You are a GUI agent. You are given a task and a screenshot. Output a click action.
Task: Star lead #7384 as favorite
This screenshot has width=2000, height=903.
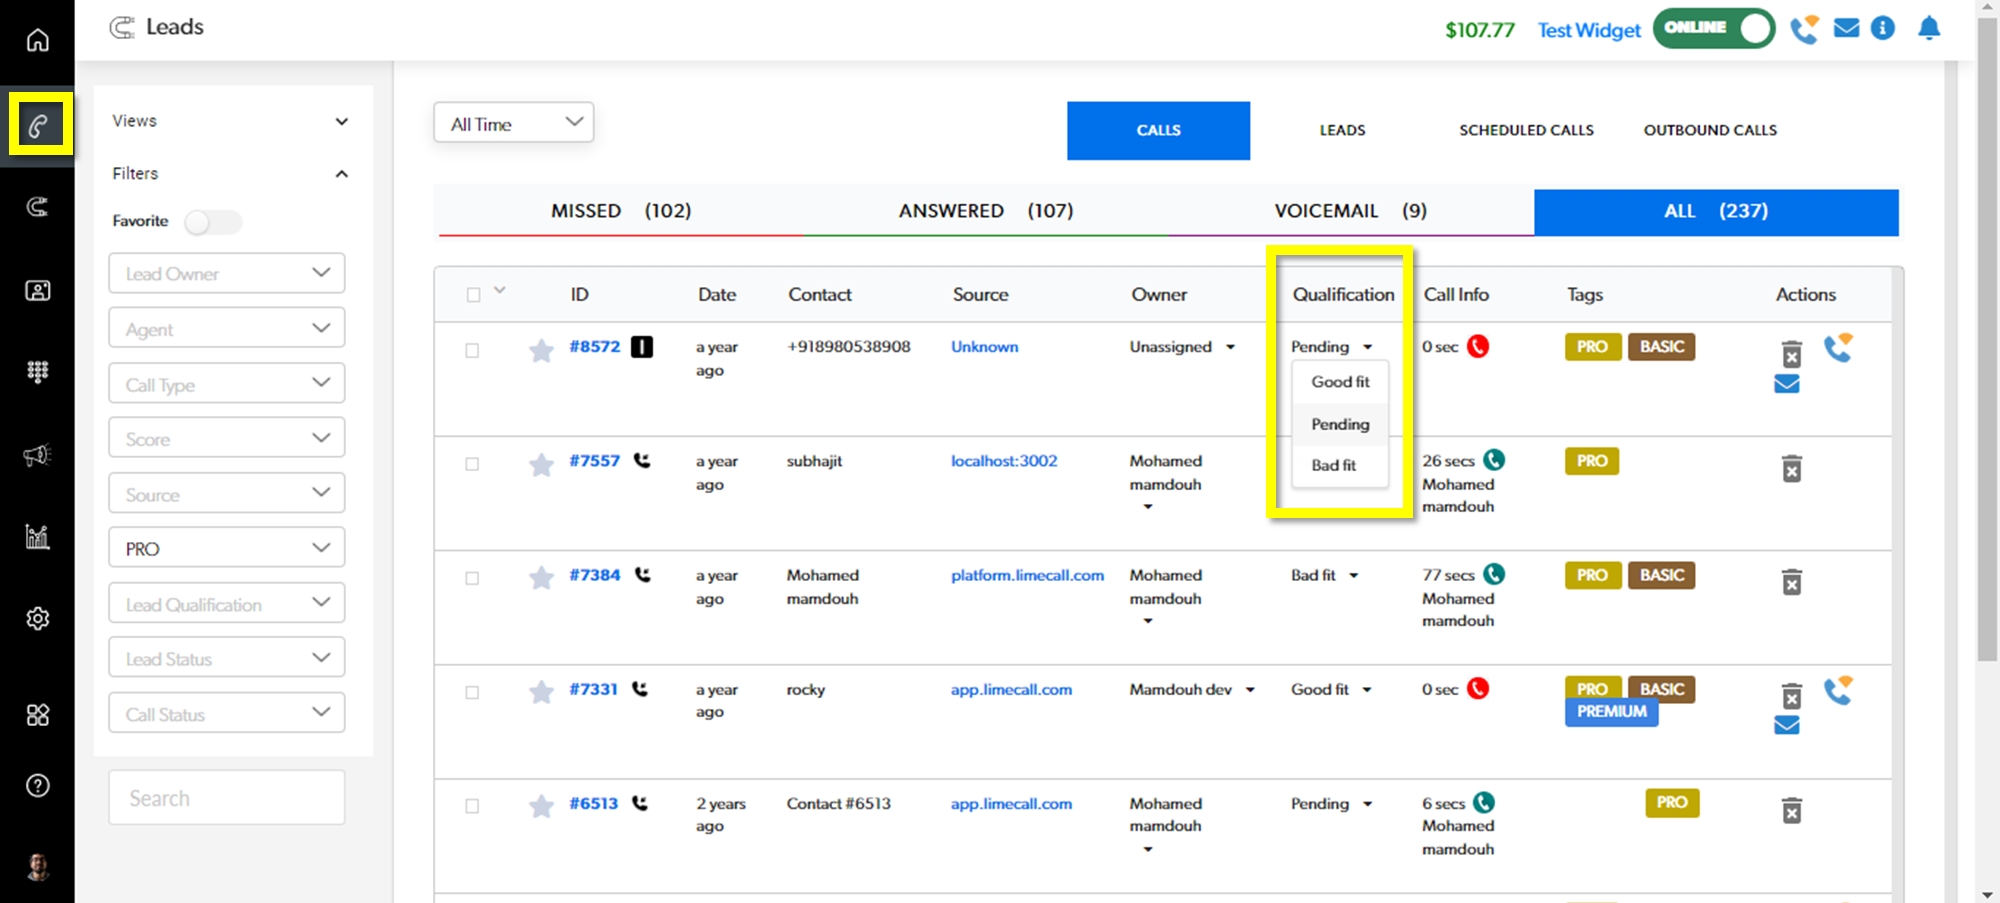[541, 578]
